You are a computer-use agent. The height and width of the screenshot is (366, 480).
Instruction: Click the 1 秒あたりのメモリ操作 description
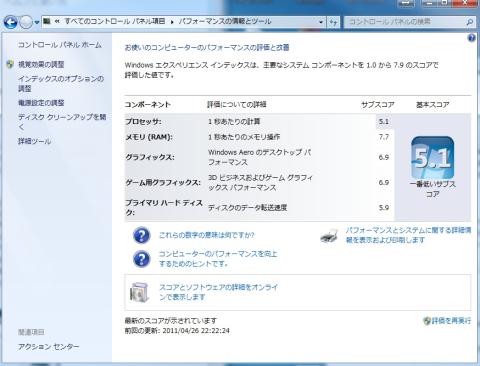244,137
